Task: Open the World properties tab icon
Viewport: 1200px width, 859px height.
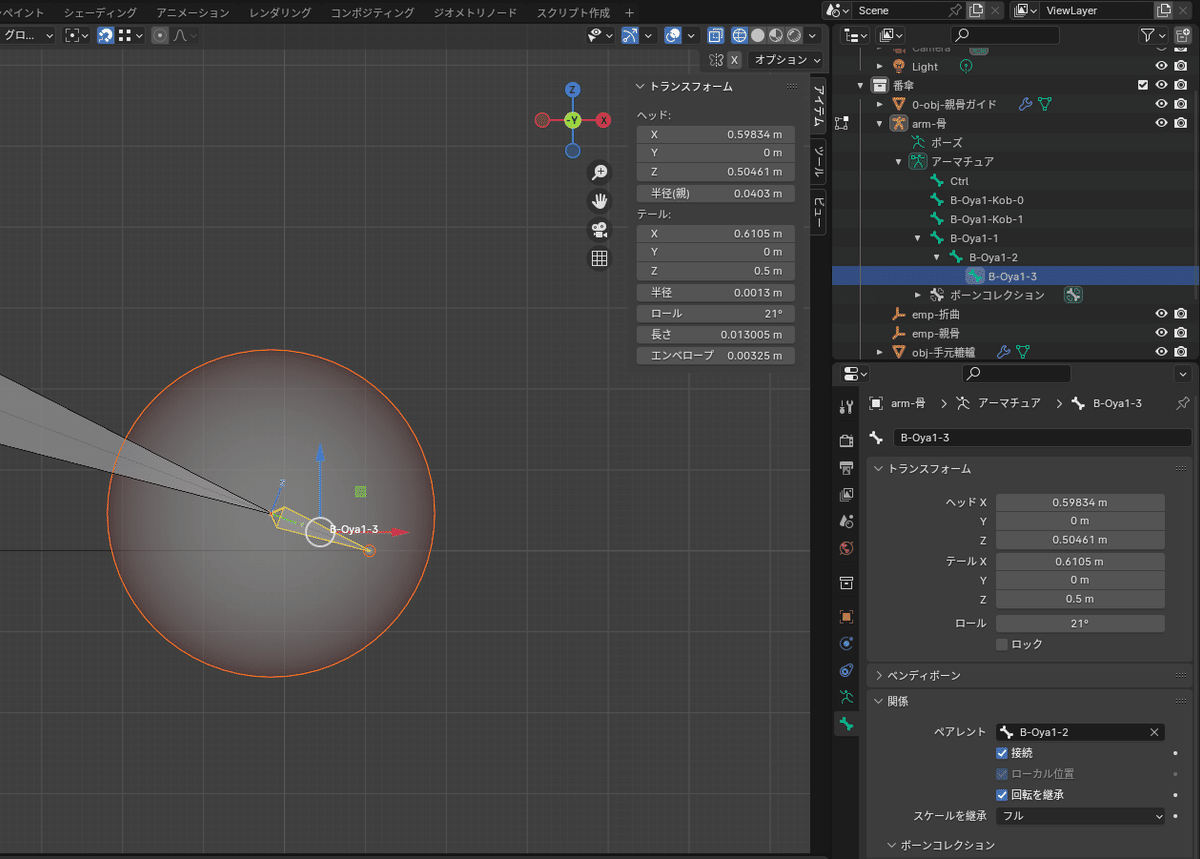Action: click(846, 547)
